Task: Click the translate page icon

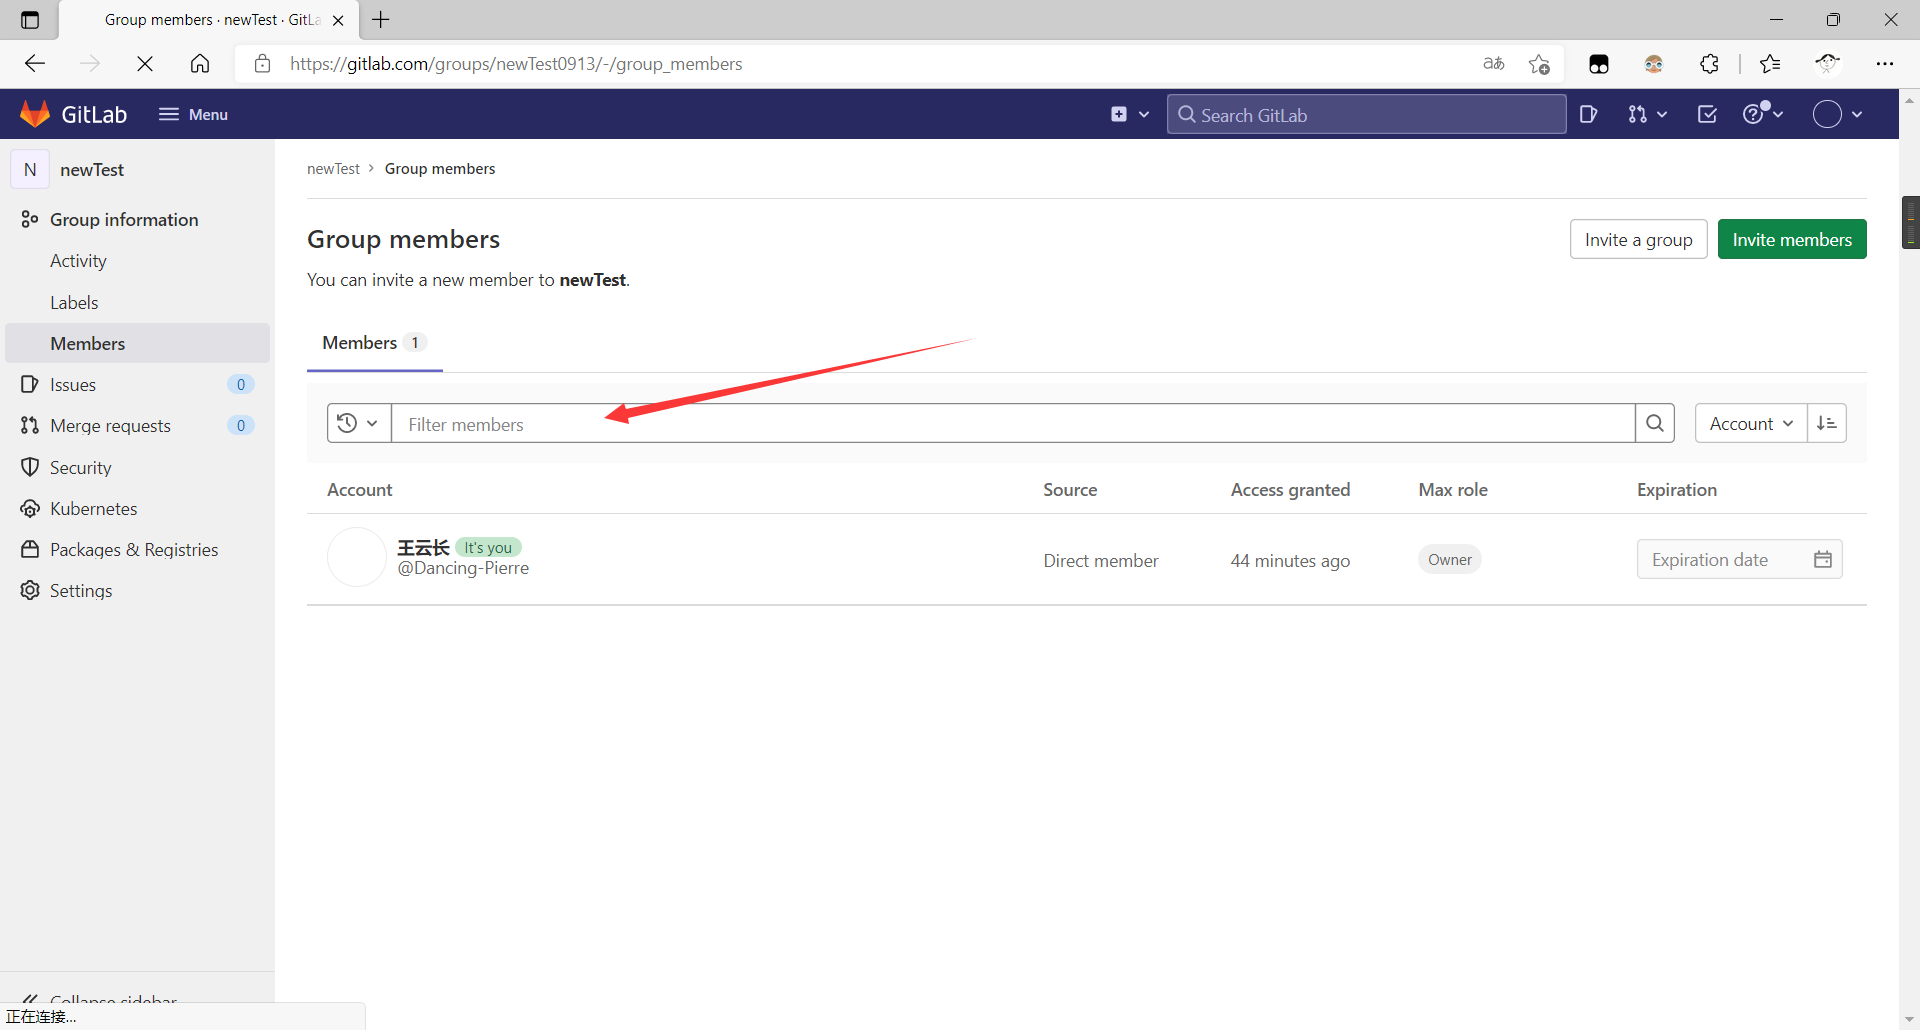Action: click(1494, 64)
